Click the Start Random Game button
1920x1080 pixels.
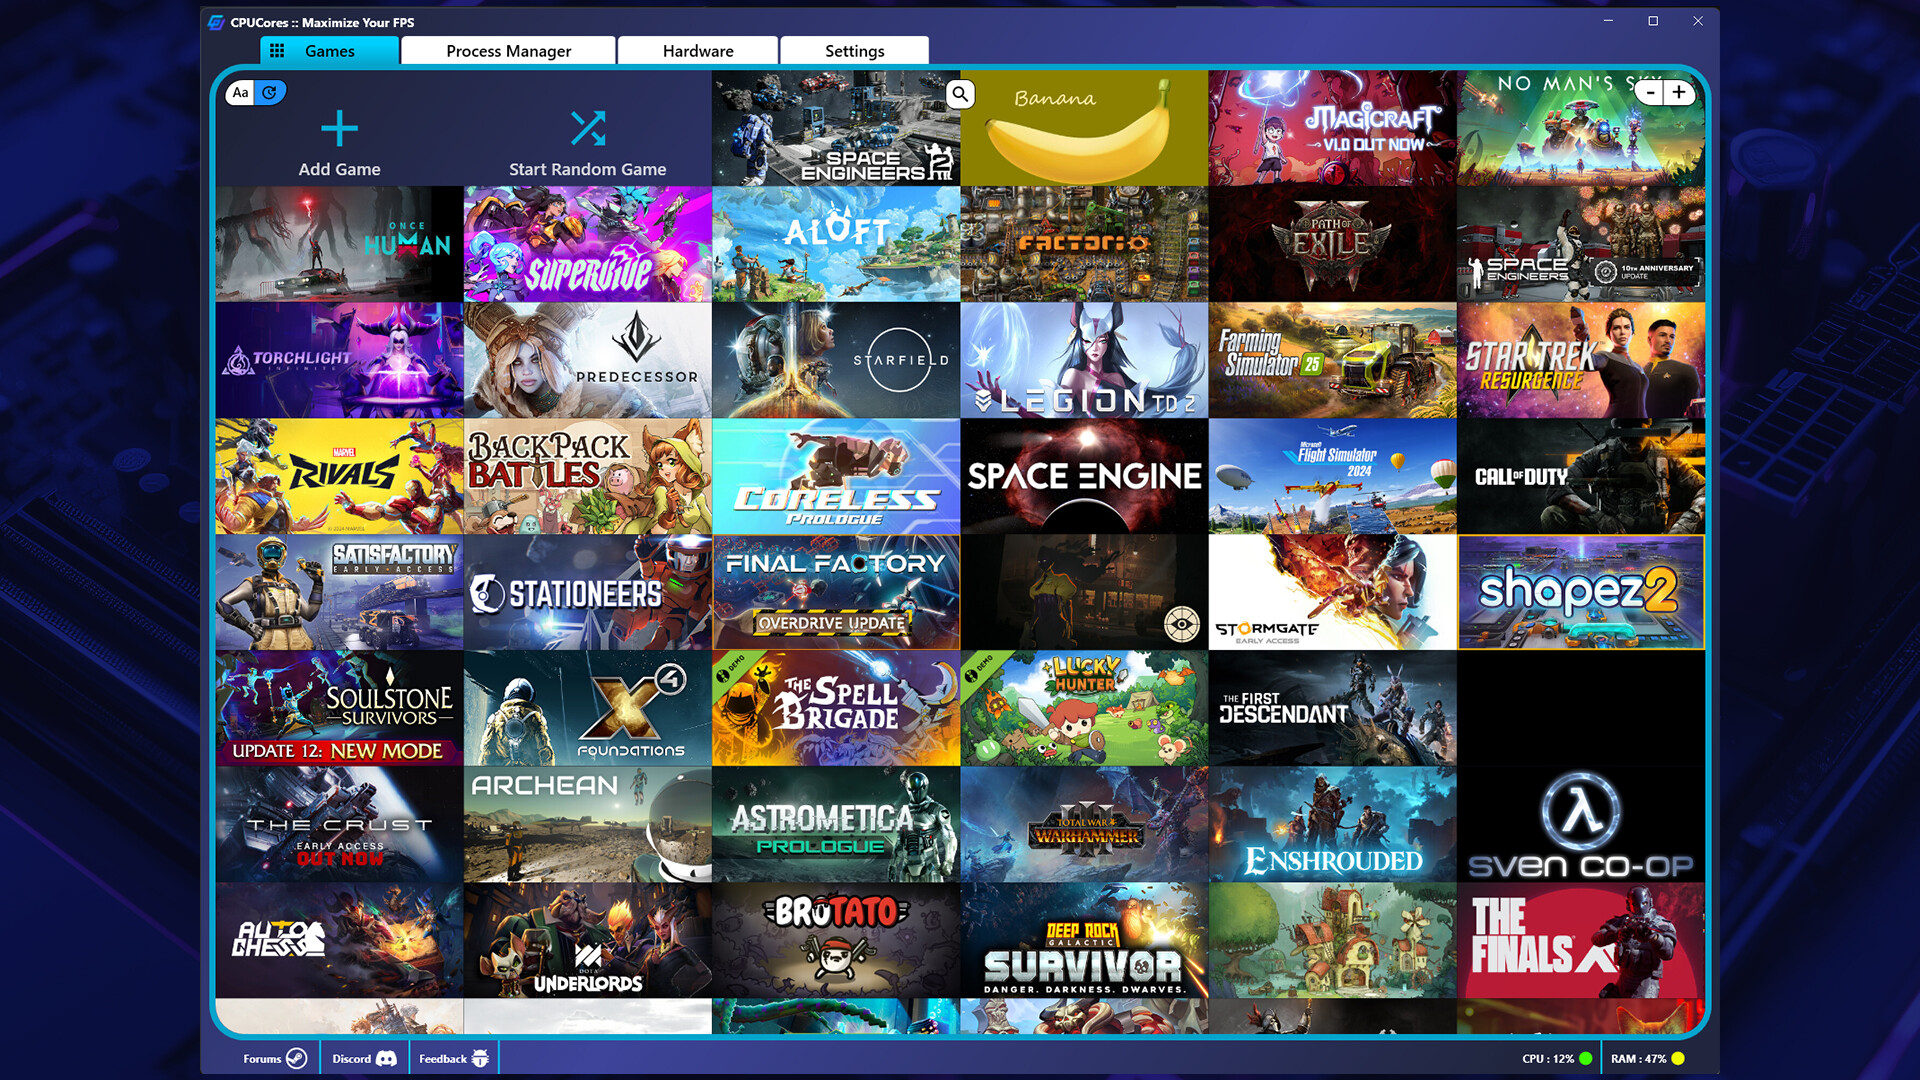pos(588,145)
